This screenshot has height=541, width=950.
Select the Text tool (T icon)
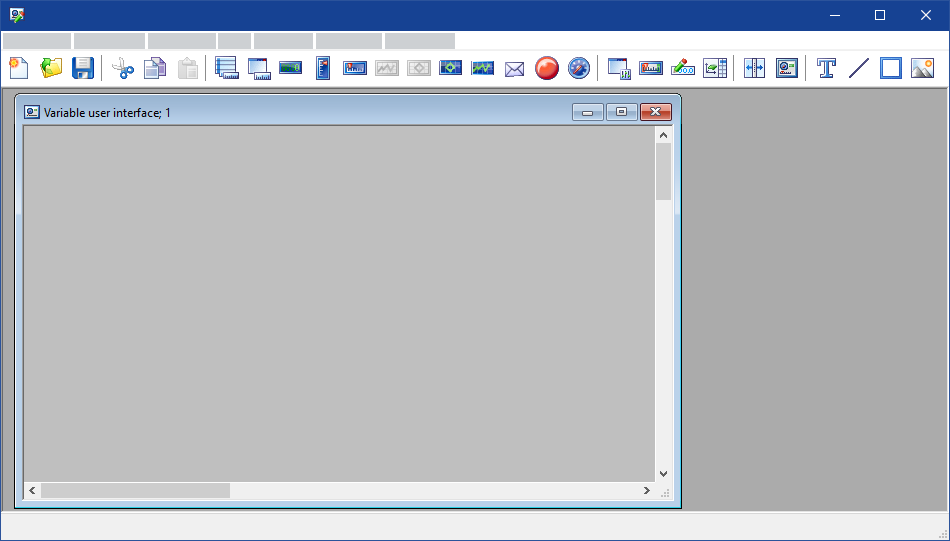827,68
